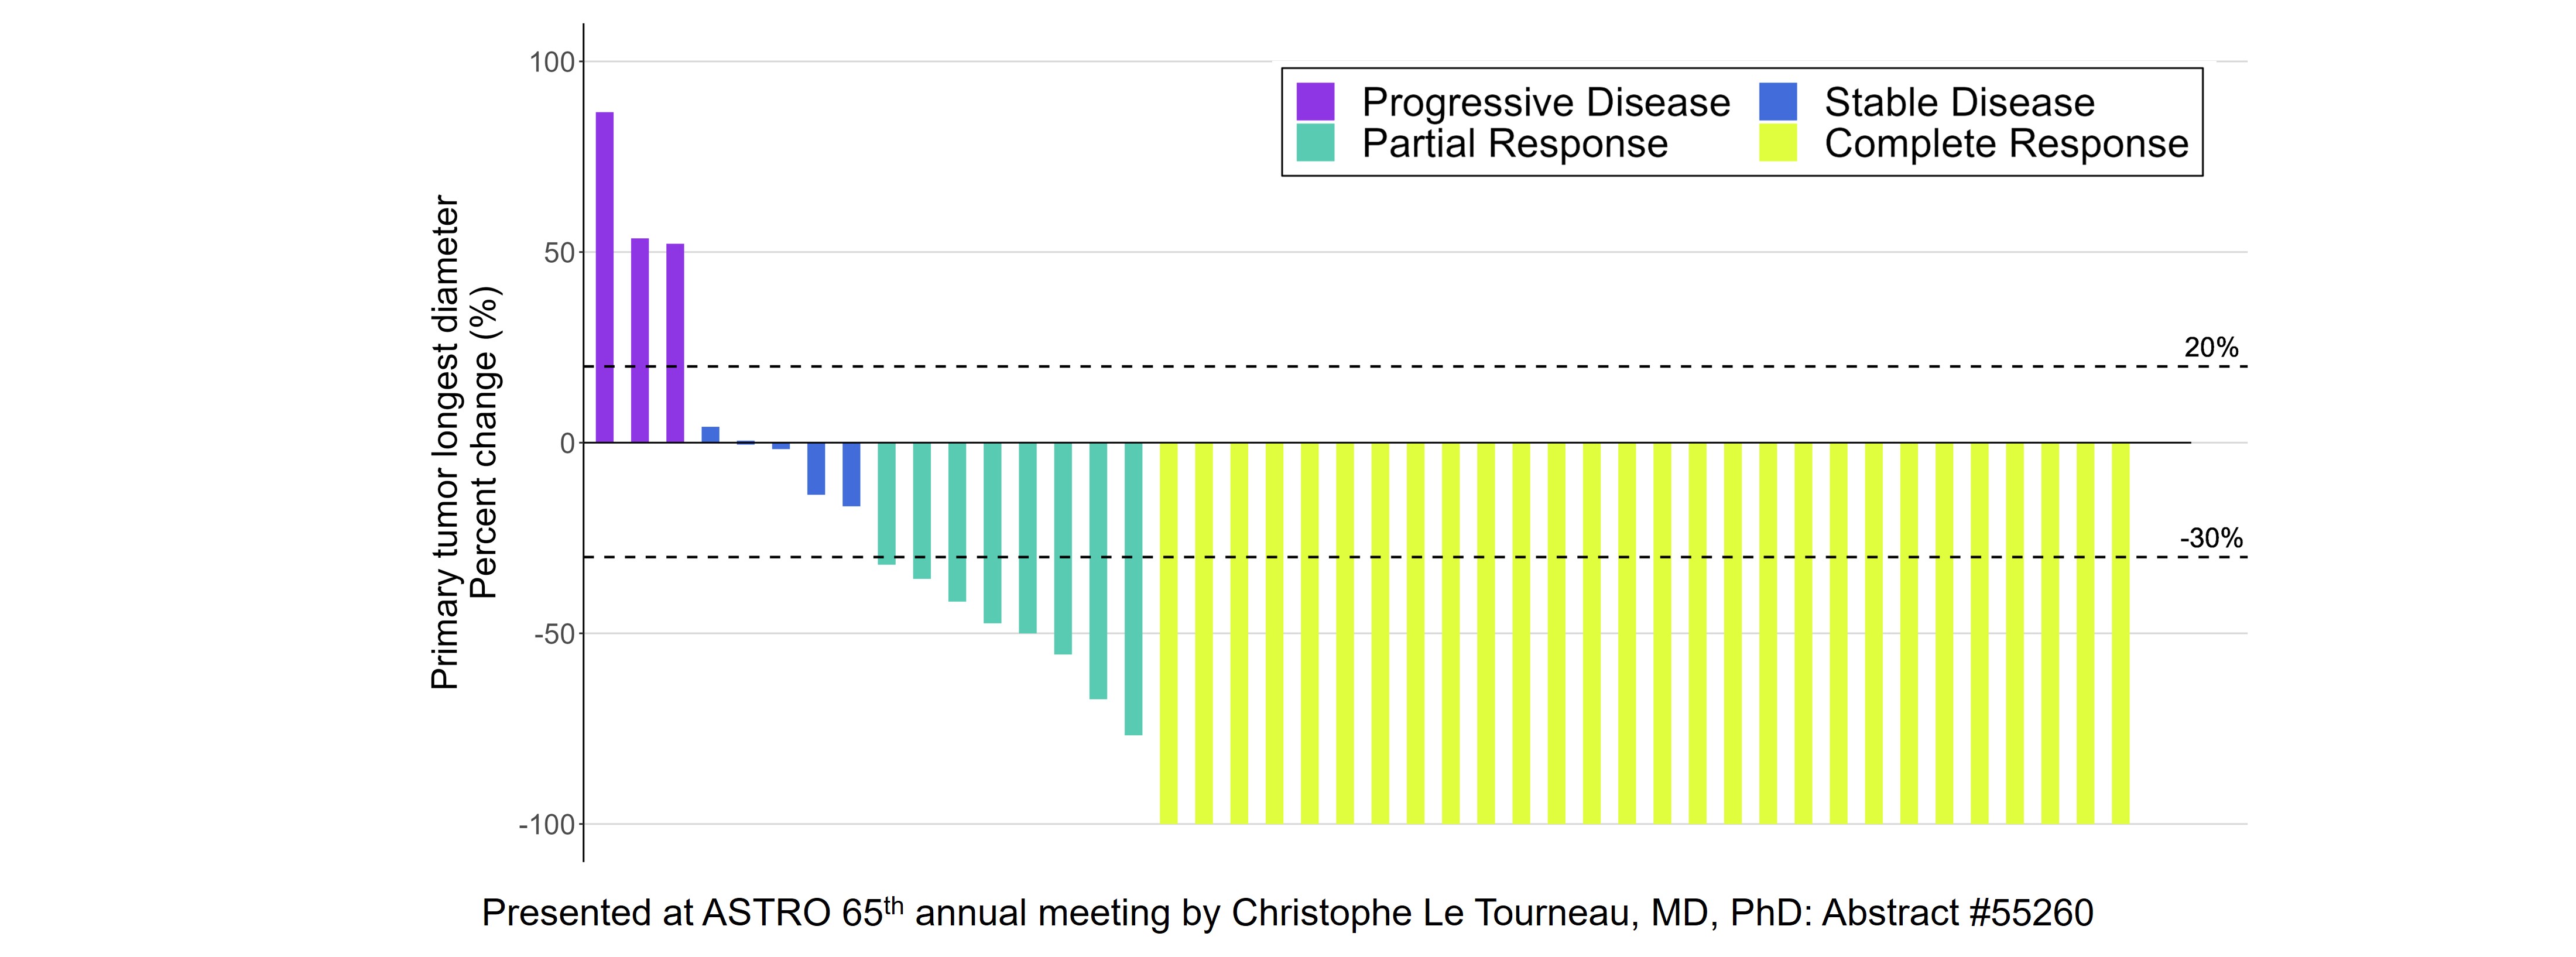This screenshot has height=957, width=2576.
Task: Click the "0" y-axis tick label
Action: click(567, 443)
